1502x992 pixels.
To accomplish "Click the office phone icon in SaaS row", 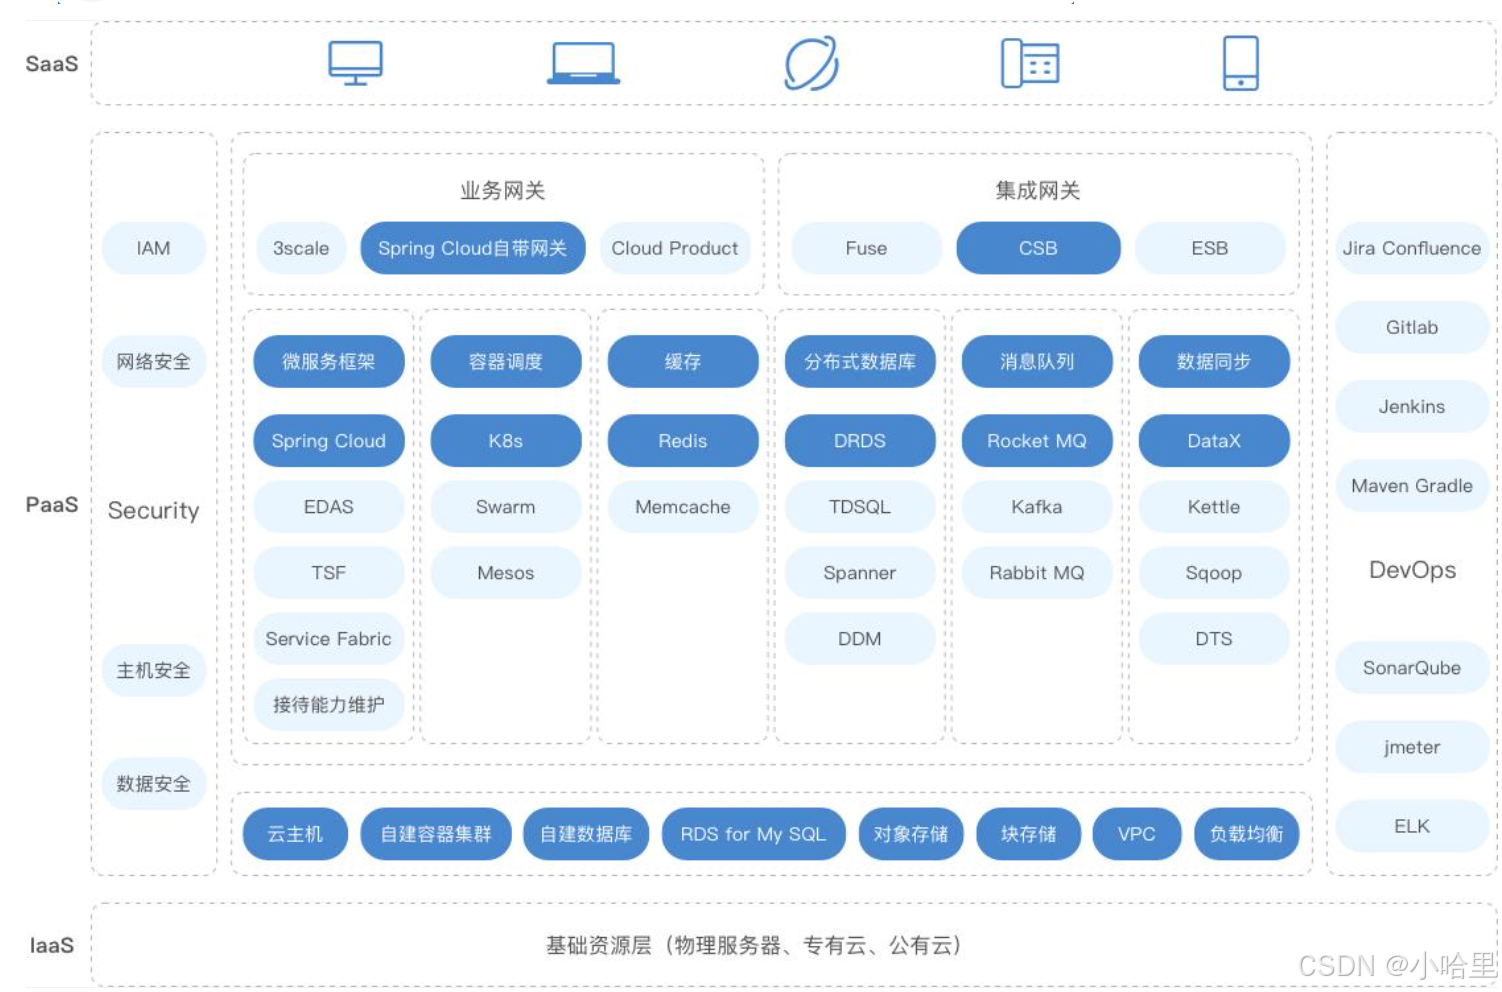I will (1030, 63).
